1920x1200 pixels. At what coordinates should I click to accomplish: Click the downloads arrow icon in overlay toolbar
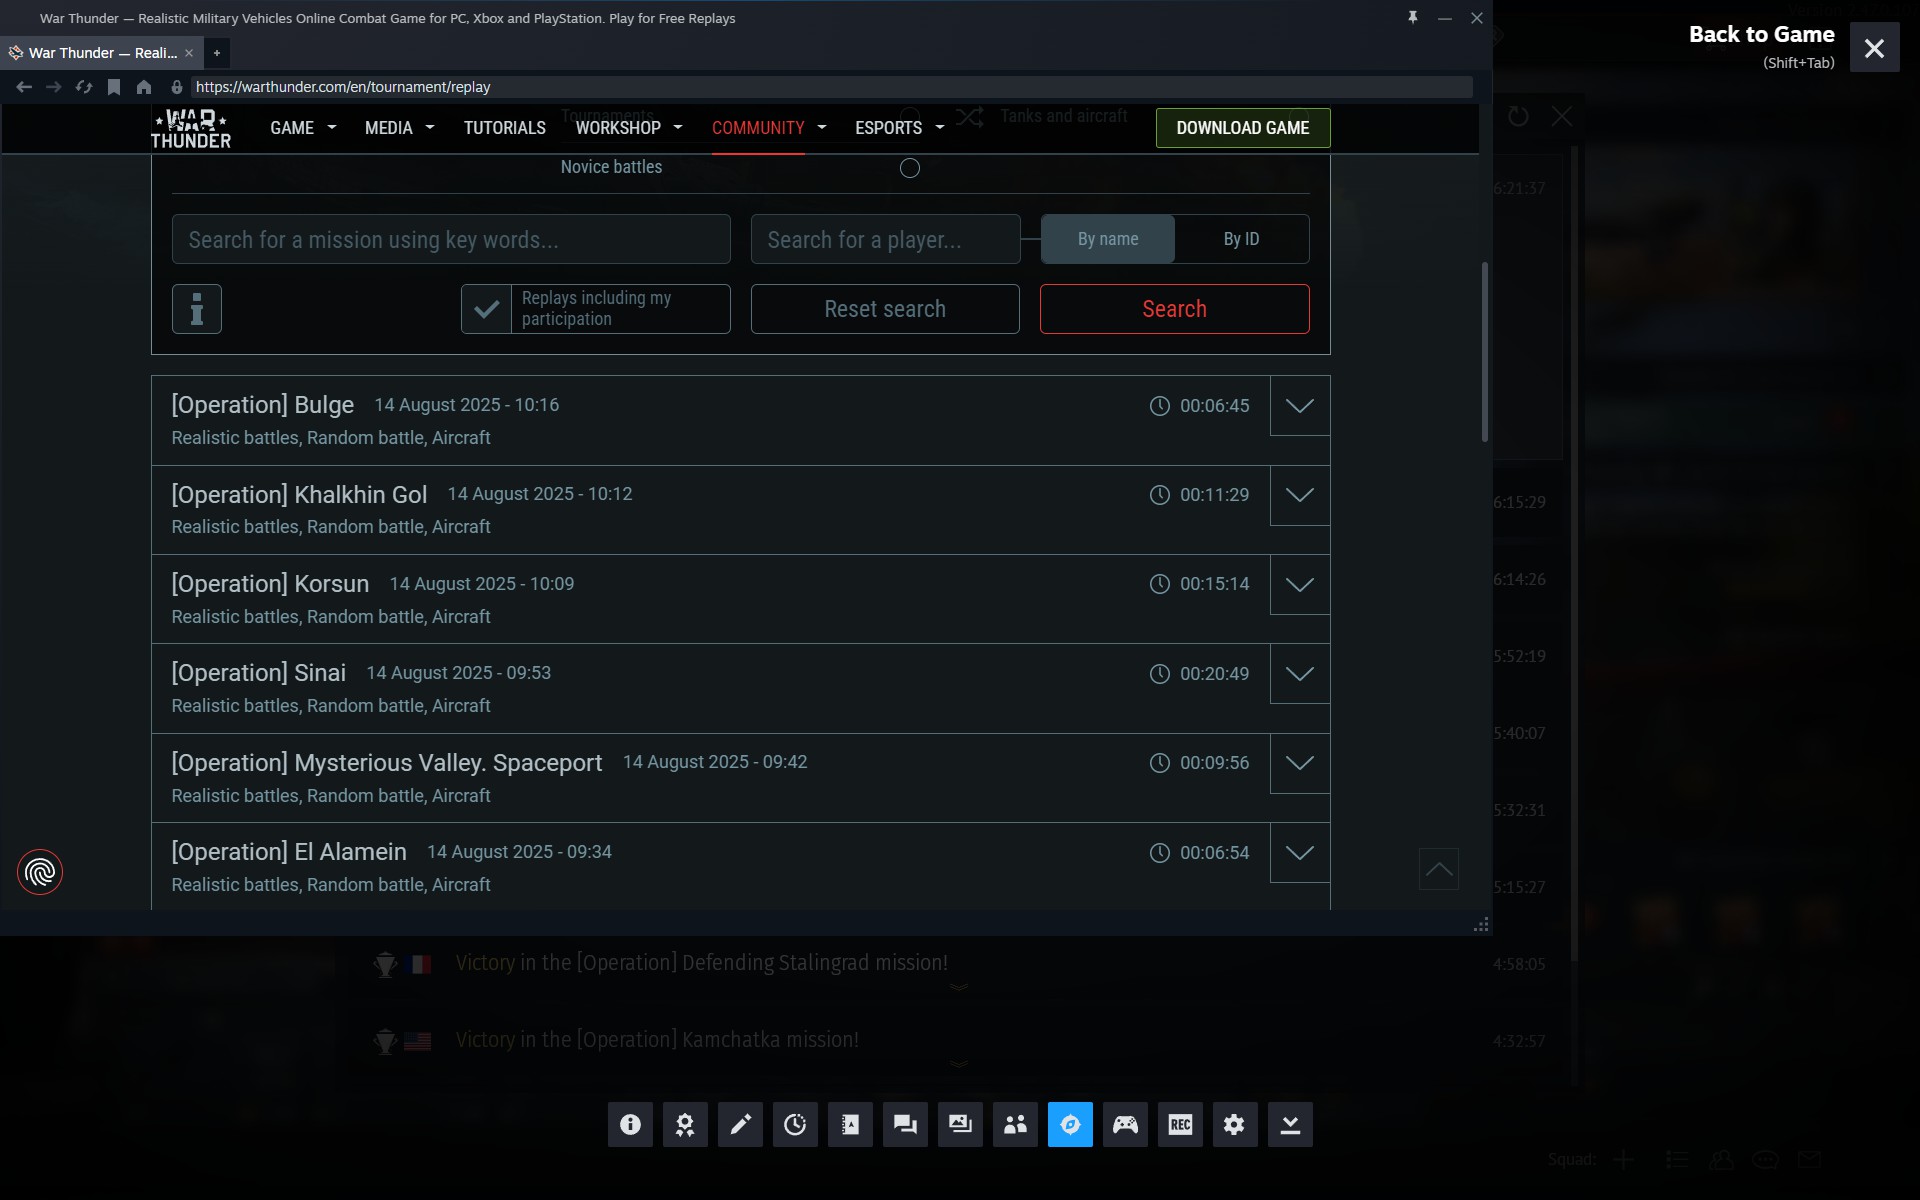pyautogui.click(x=1290, y=1125)
